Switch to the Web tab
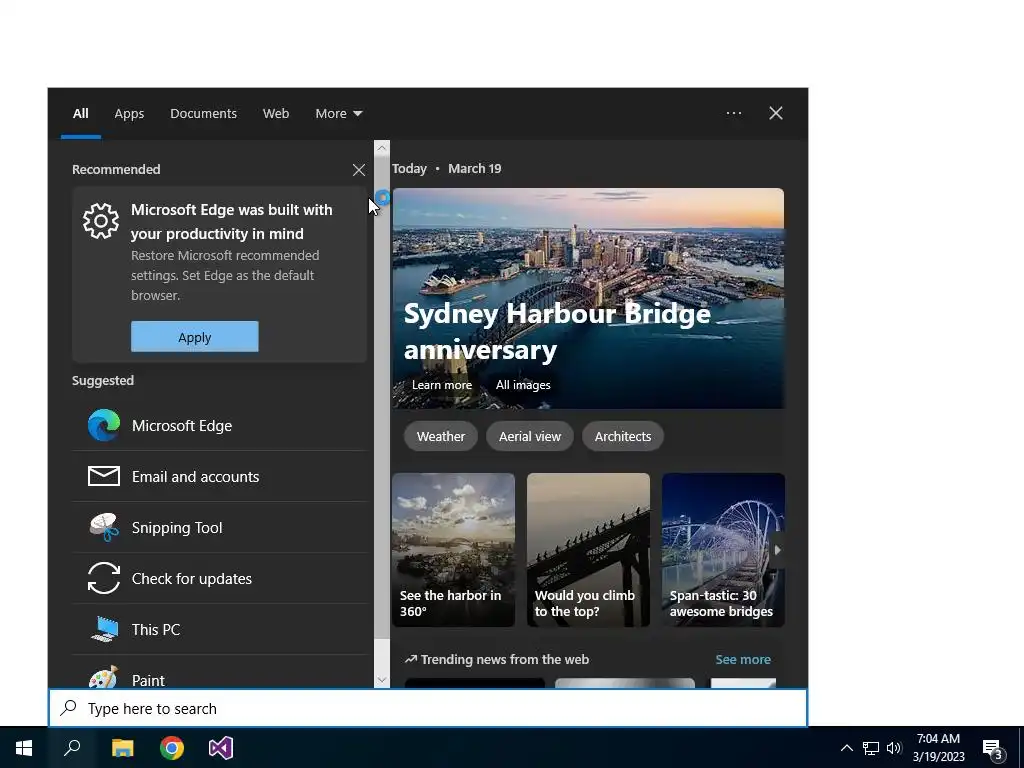The image size is (1024, 768). pos(276,114)
